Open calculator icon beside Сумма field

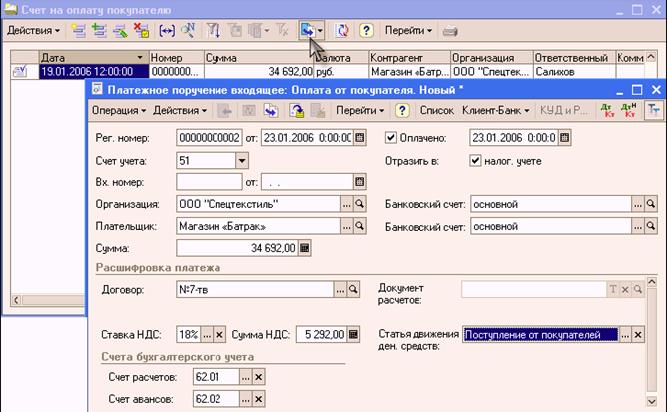[x=305, y=248]
